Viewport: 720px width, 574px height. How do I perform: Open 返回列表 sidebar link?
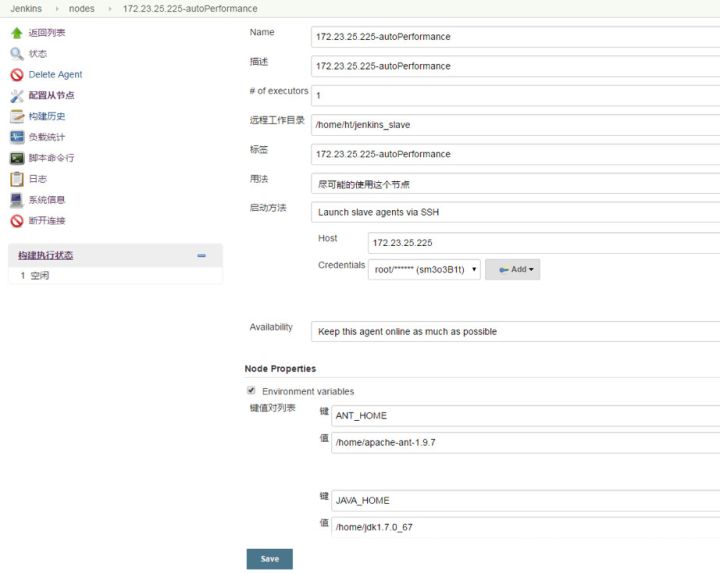pos(47,33)
